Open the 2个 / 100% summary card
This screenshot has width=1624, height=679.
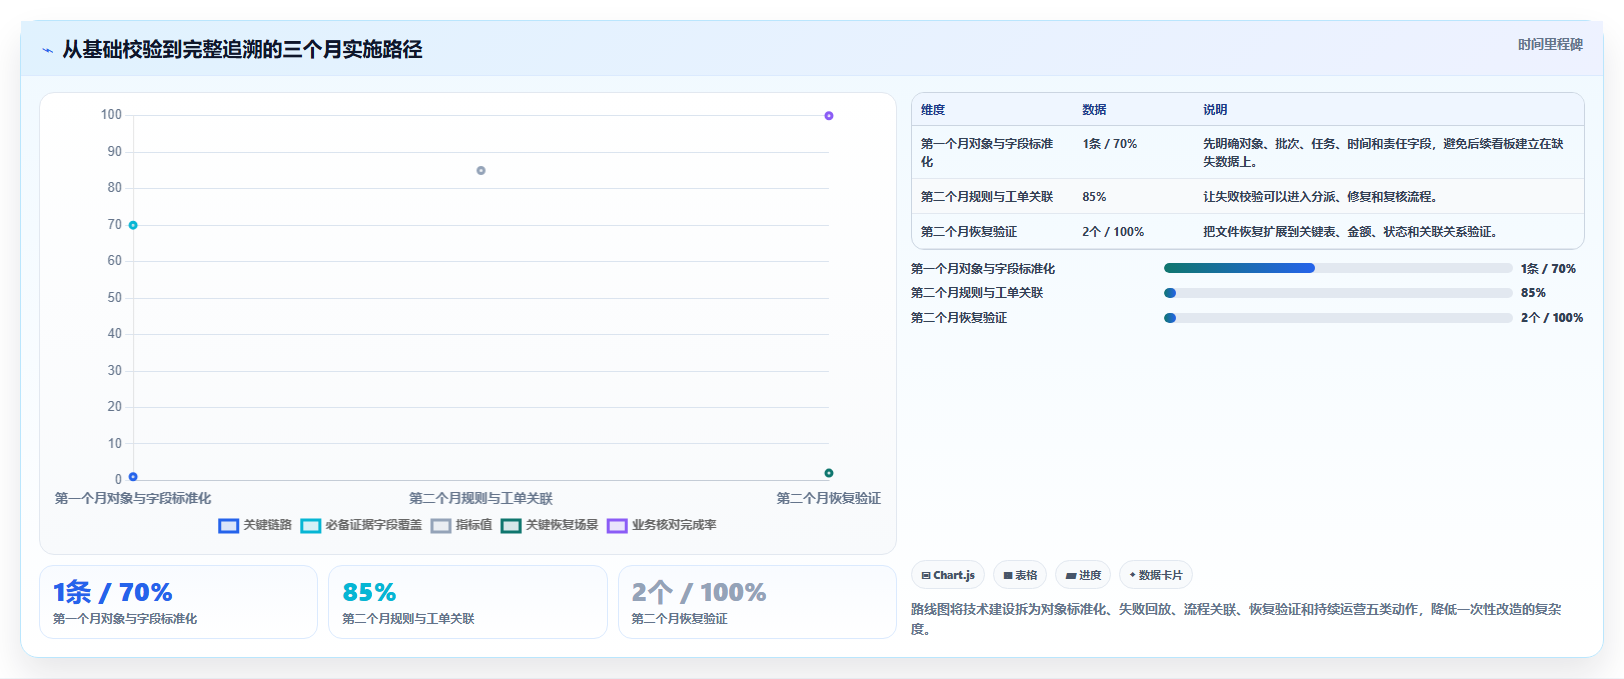(757, 602)
